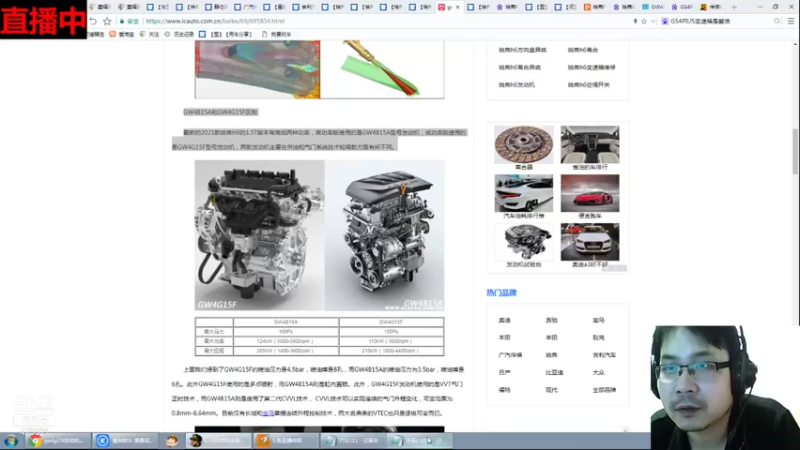Select the 大众 brand link
This screenshot has height=450, width=800.
tap(598, 372)
